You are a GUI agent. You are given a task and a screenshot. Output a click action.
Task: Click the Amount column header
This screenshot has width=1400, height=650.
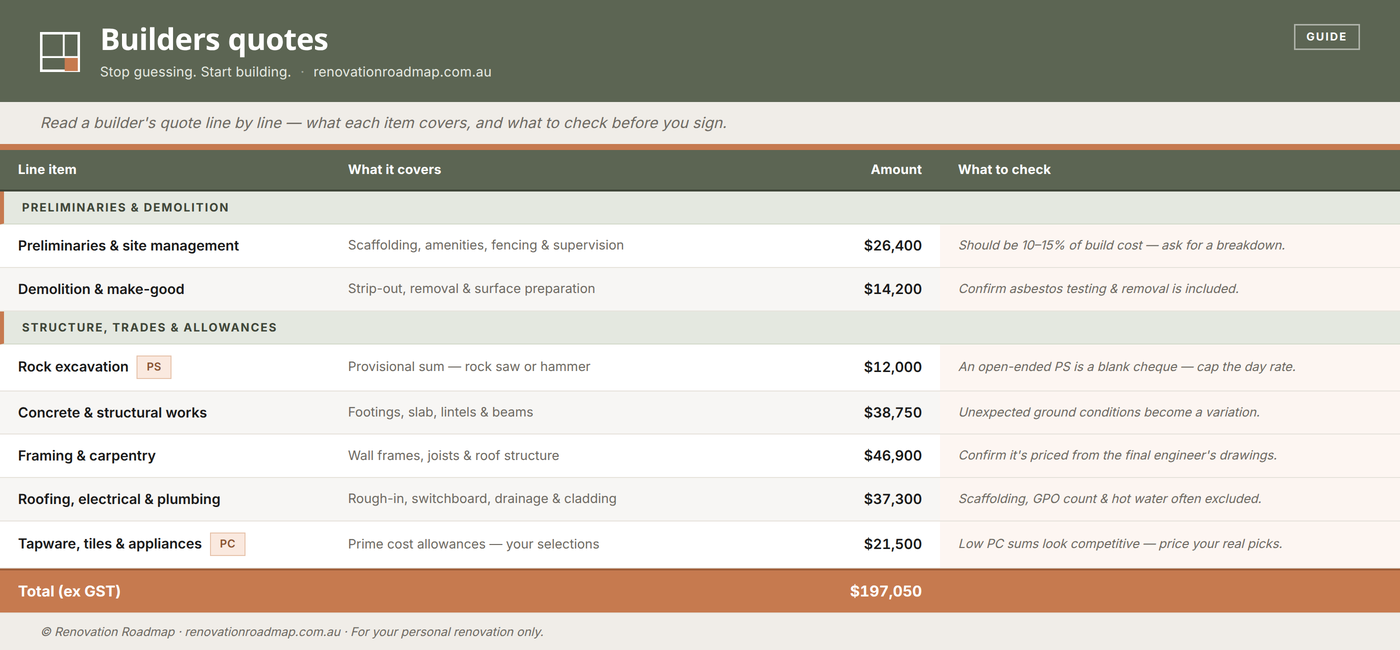(x=896, y=170)
